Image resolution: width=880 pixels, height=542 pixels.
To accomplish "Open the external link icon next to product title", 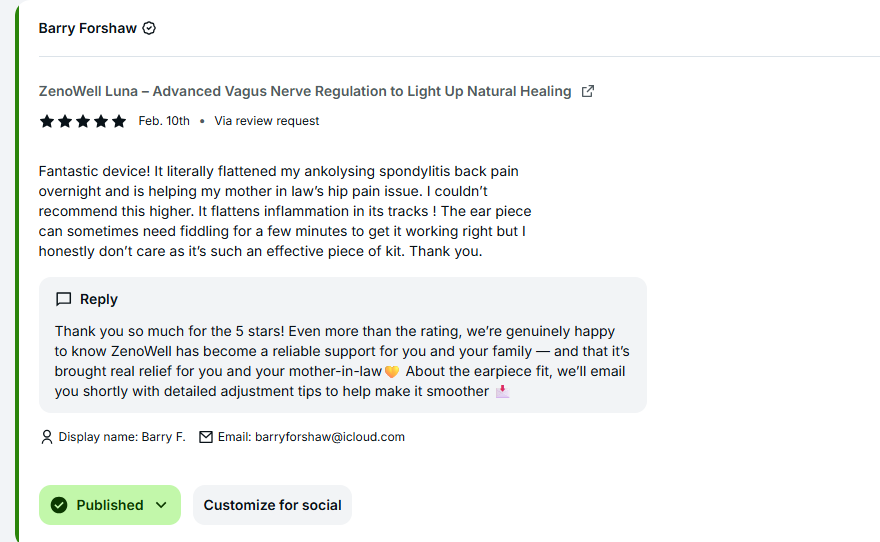I will coord(588,91).
